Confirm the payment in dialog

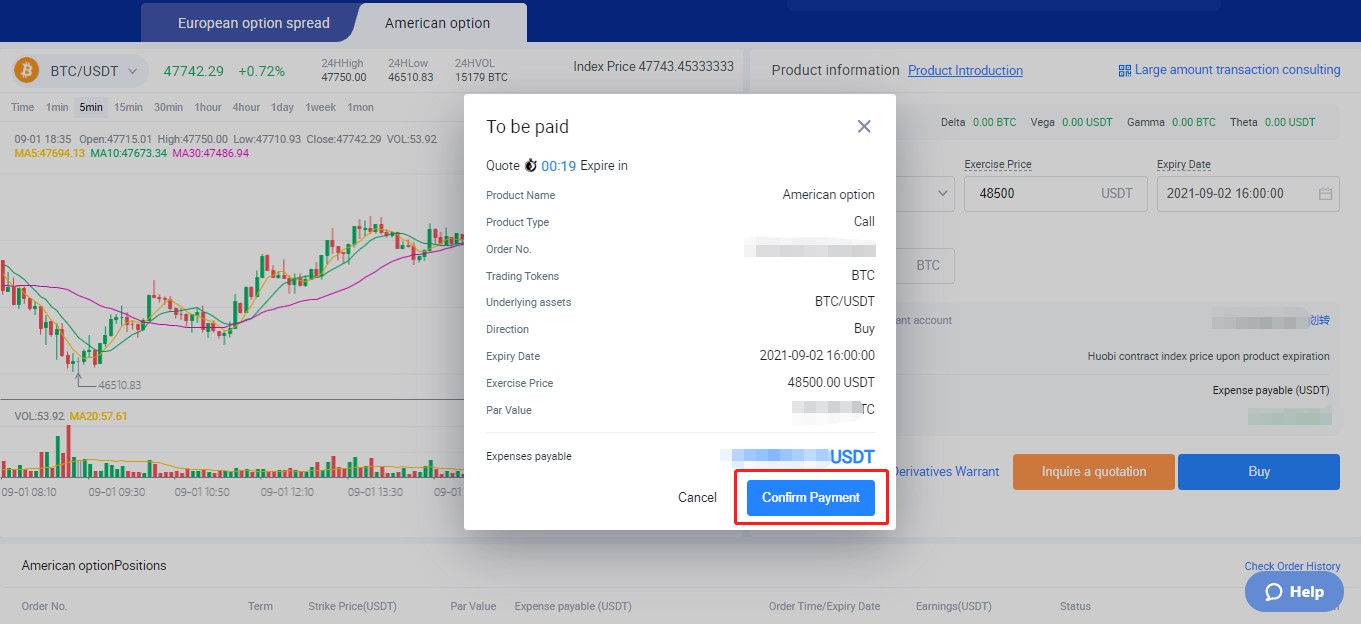pos(810,497)
